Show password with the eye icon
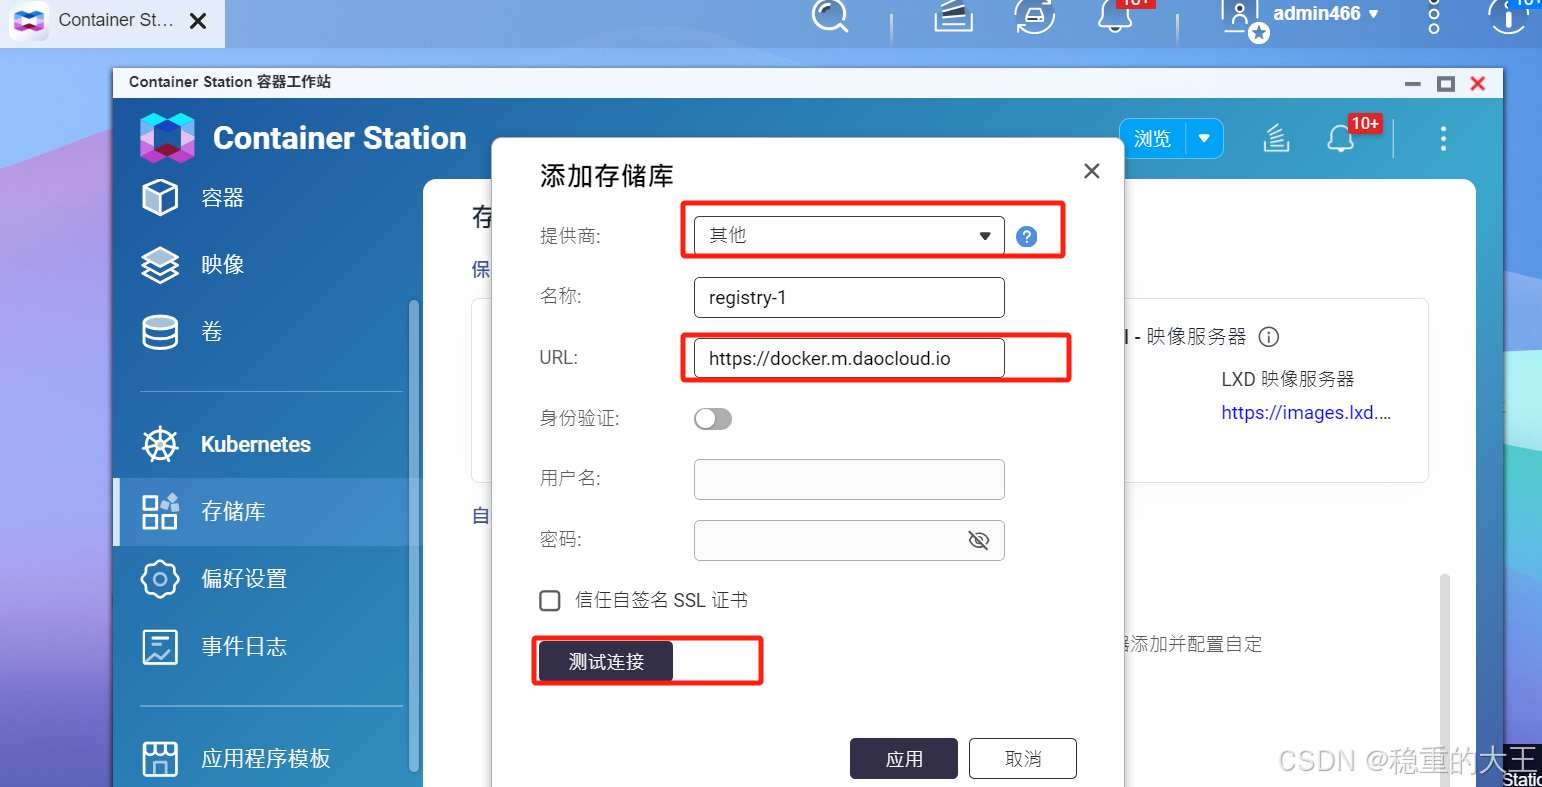The image size is (1542, 787). click(x=979, y=541)
